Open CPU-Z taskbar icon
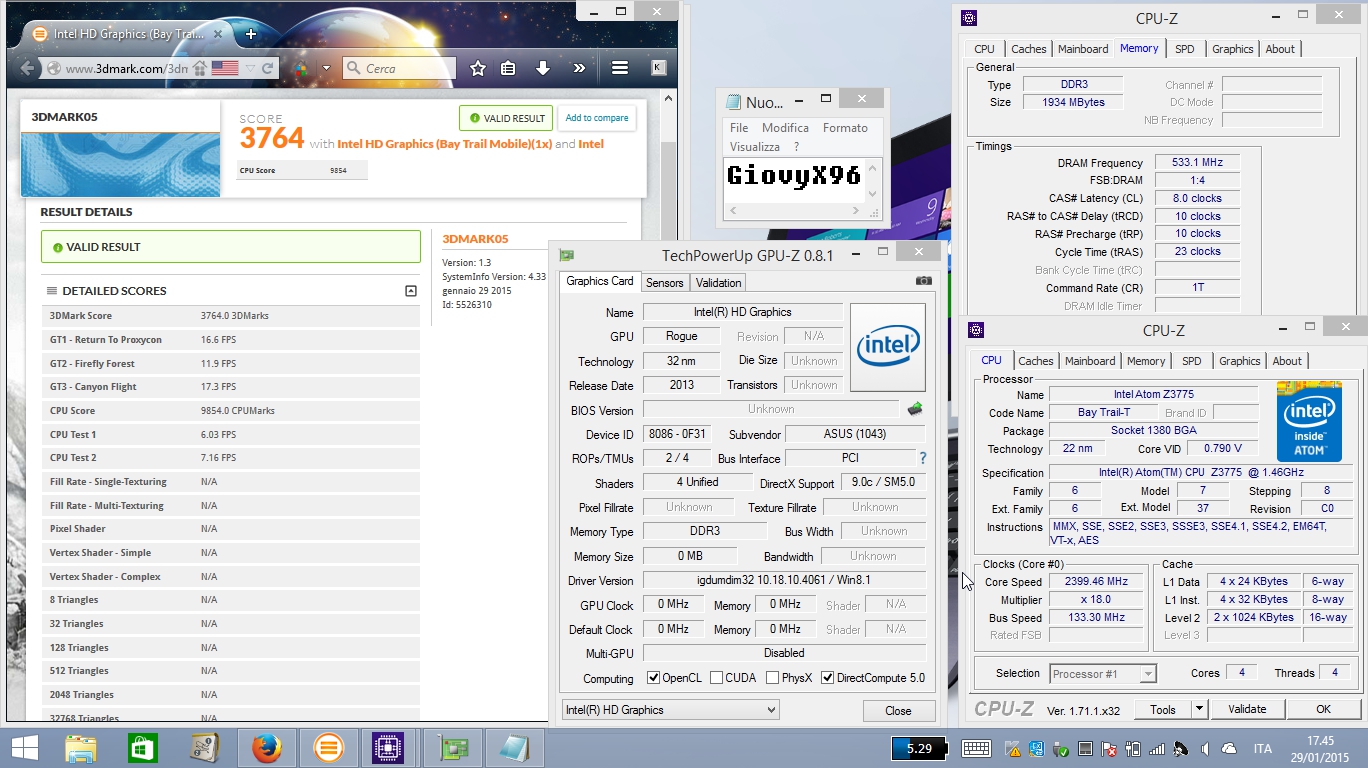Screen dimensions: 1368x768 [x=388, y=747]
